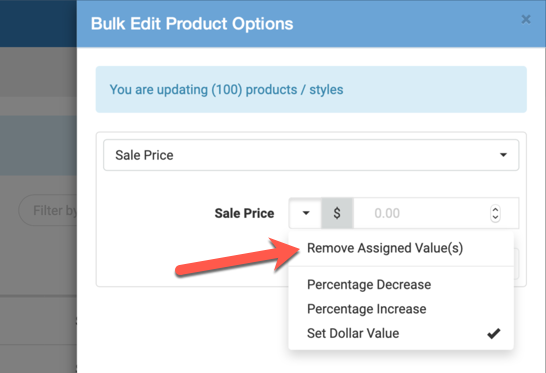546x373 pixels.
Task: Click the Bulk Edit Product Options title
Action: tap(192, 24)
